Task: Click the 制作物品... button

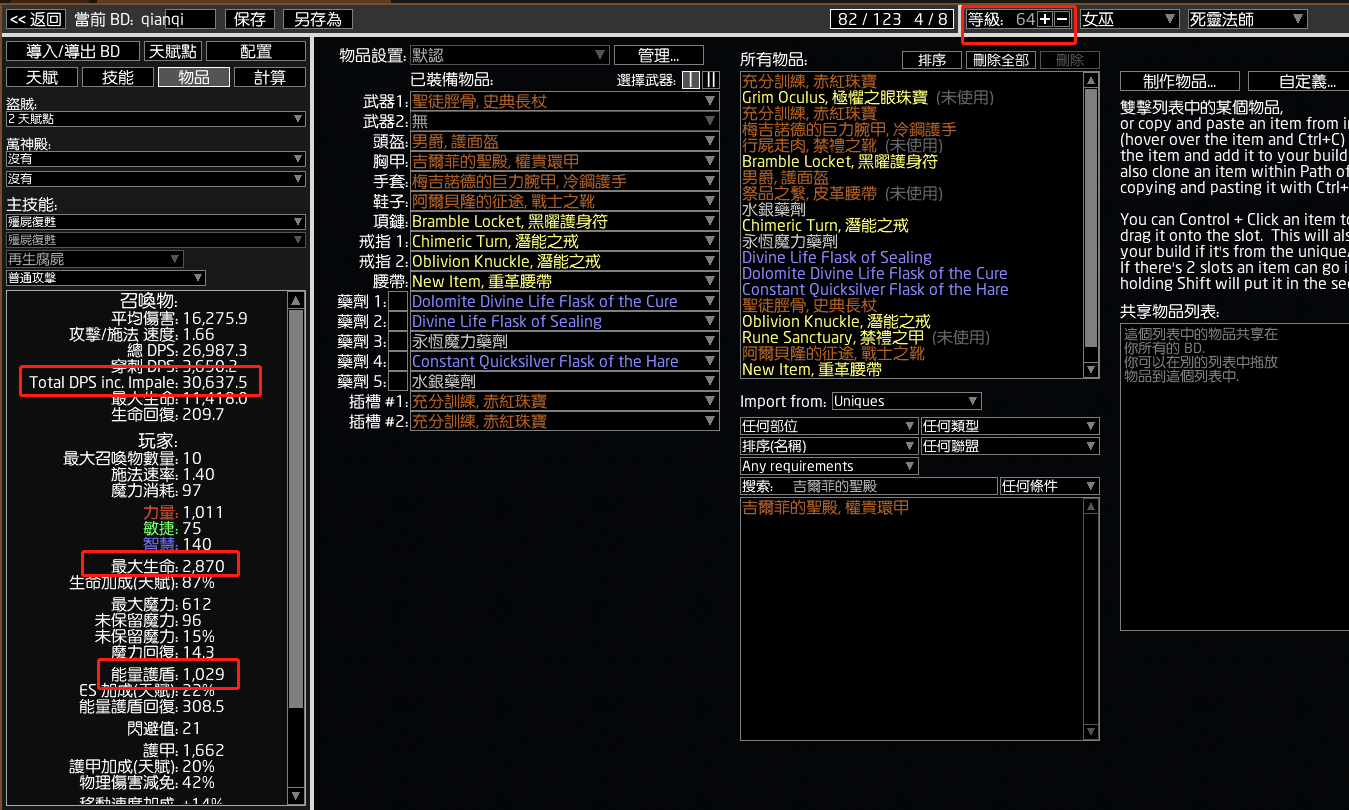Action: pyautogui.click(x=1179, y=81)
